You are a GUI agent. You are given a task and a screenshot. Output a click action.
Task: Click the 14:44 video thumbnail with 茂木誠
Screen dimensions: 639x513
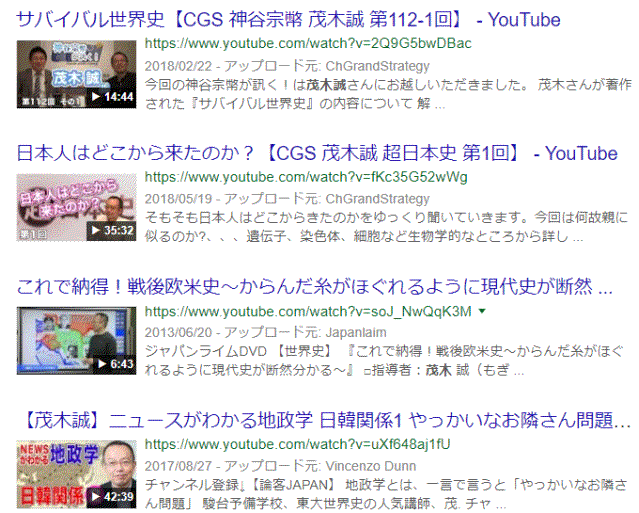[76, 74]
